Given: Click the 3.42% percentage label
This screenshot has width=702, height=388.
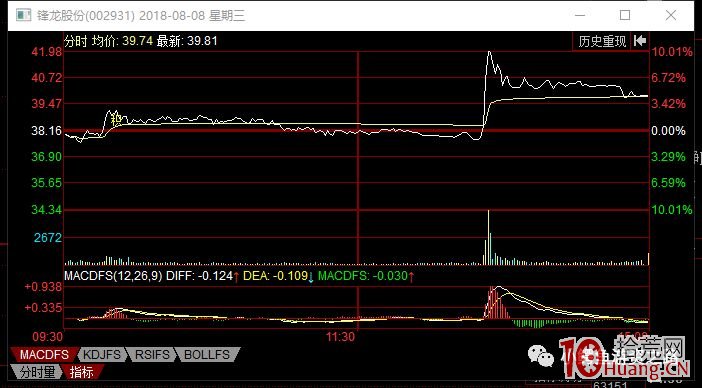Looking at the screenshot, I should [x=668, y=104].
